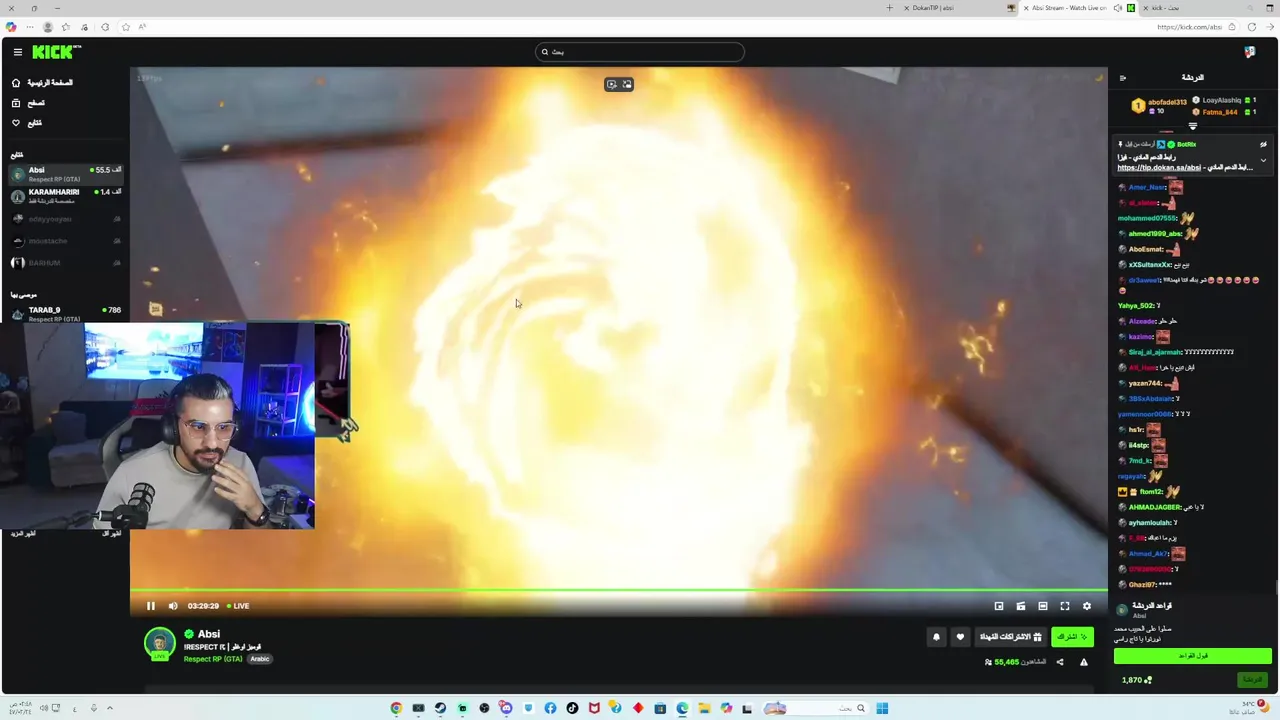1280x720 pixels.
Task: Open the hamburger menu beside Kick logo
Action: point(17,52)
